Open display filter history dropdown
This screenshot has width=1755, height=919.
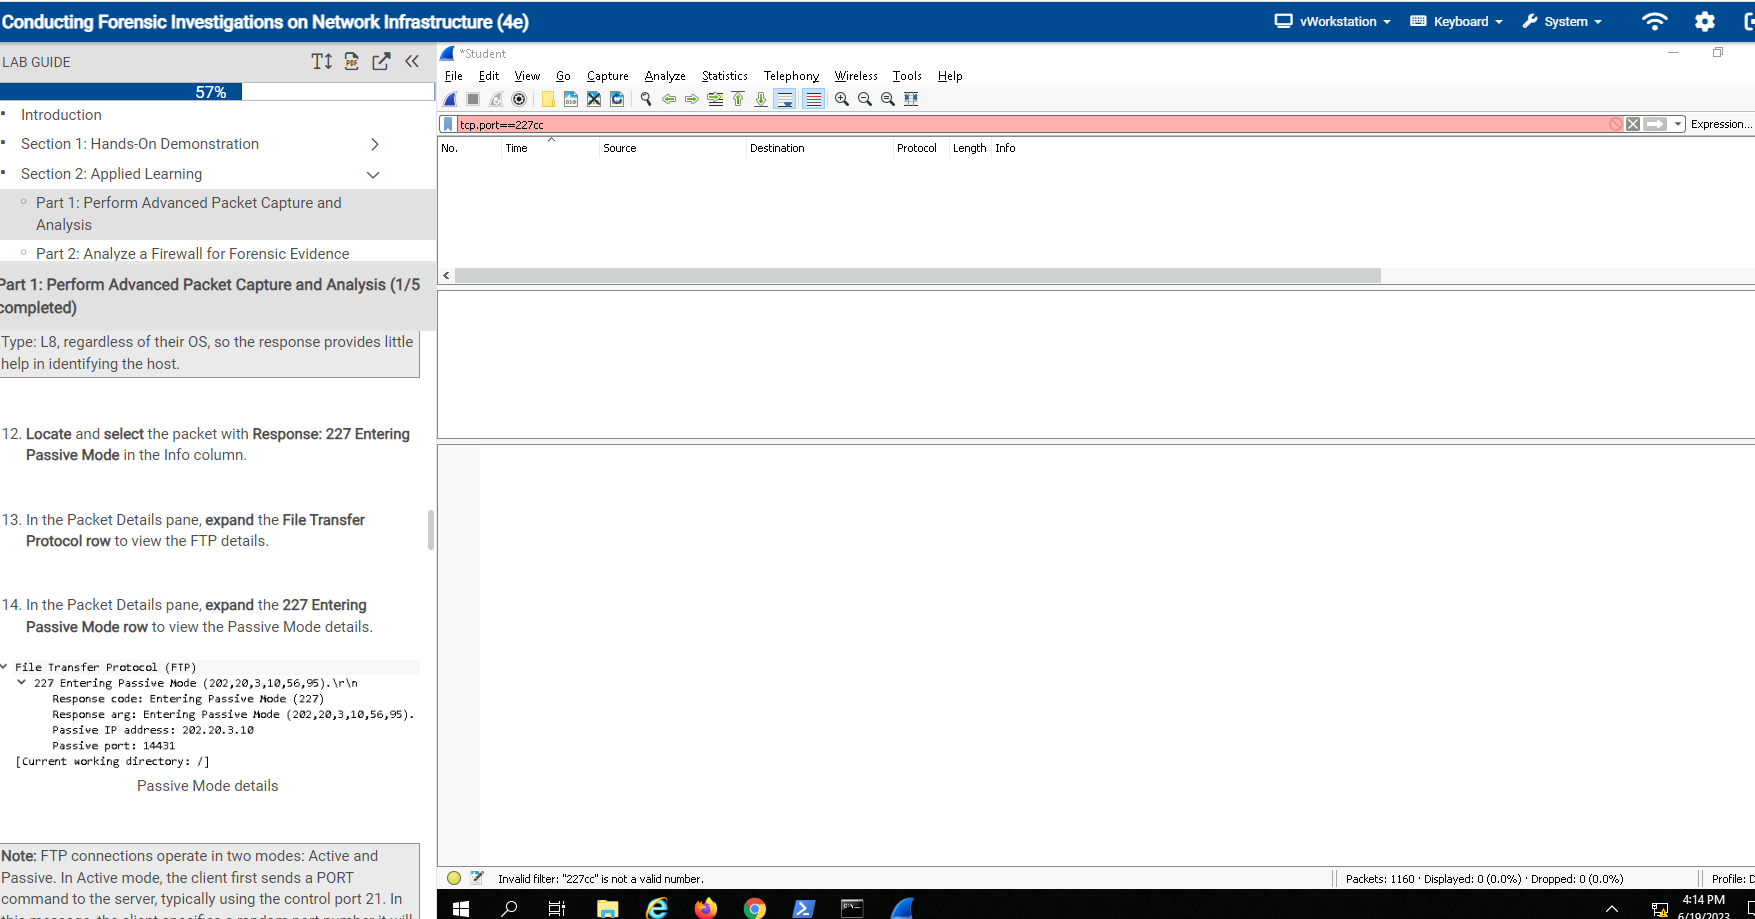[x=1678, y=124]
